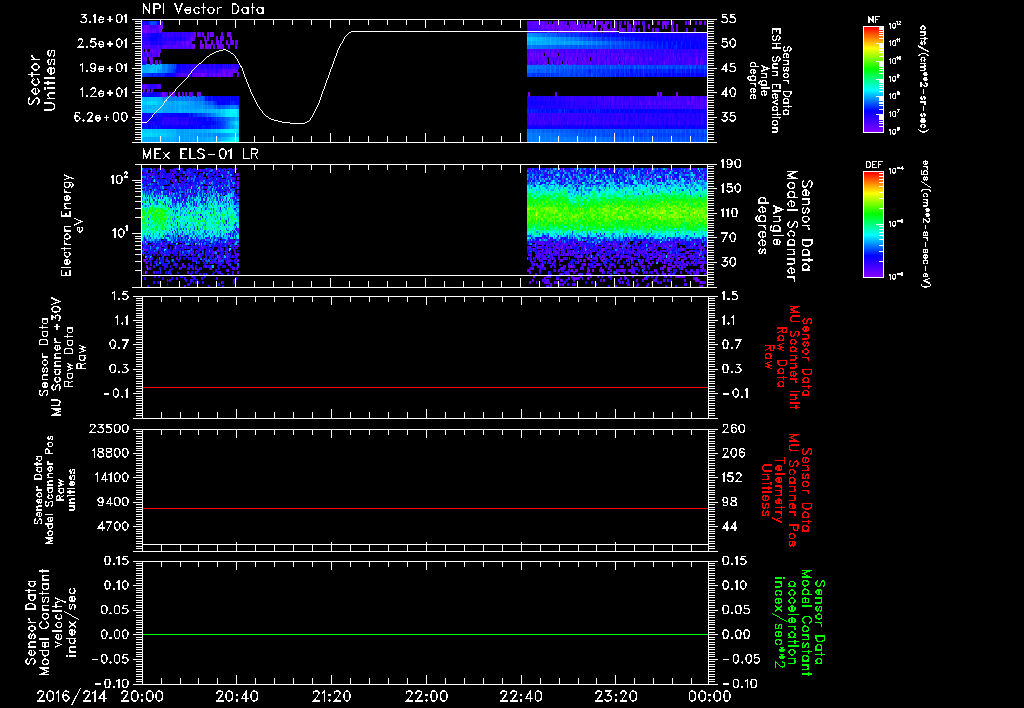Viewport: 1024px width, 708px height.
Task: Click the '21:20' time axis label
Action: tap(331, 696)
